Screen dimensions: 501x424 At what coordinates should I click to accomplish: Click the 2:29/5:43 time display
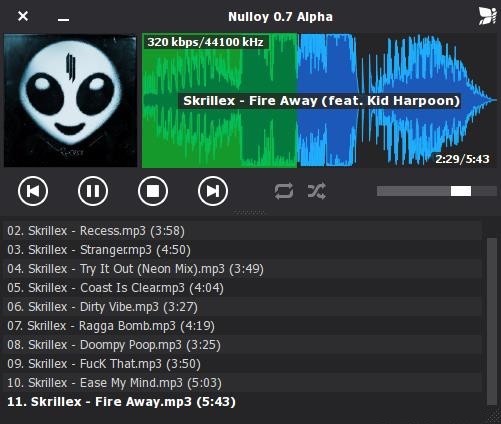tap(462, 159)
